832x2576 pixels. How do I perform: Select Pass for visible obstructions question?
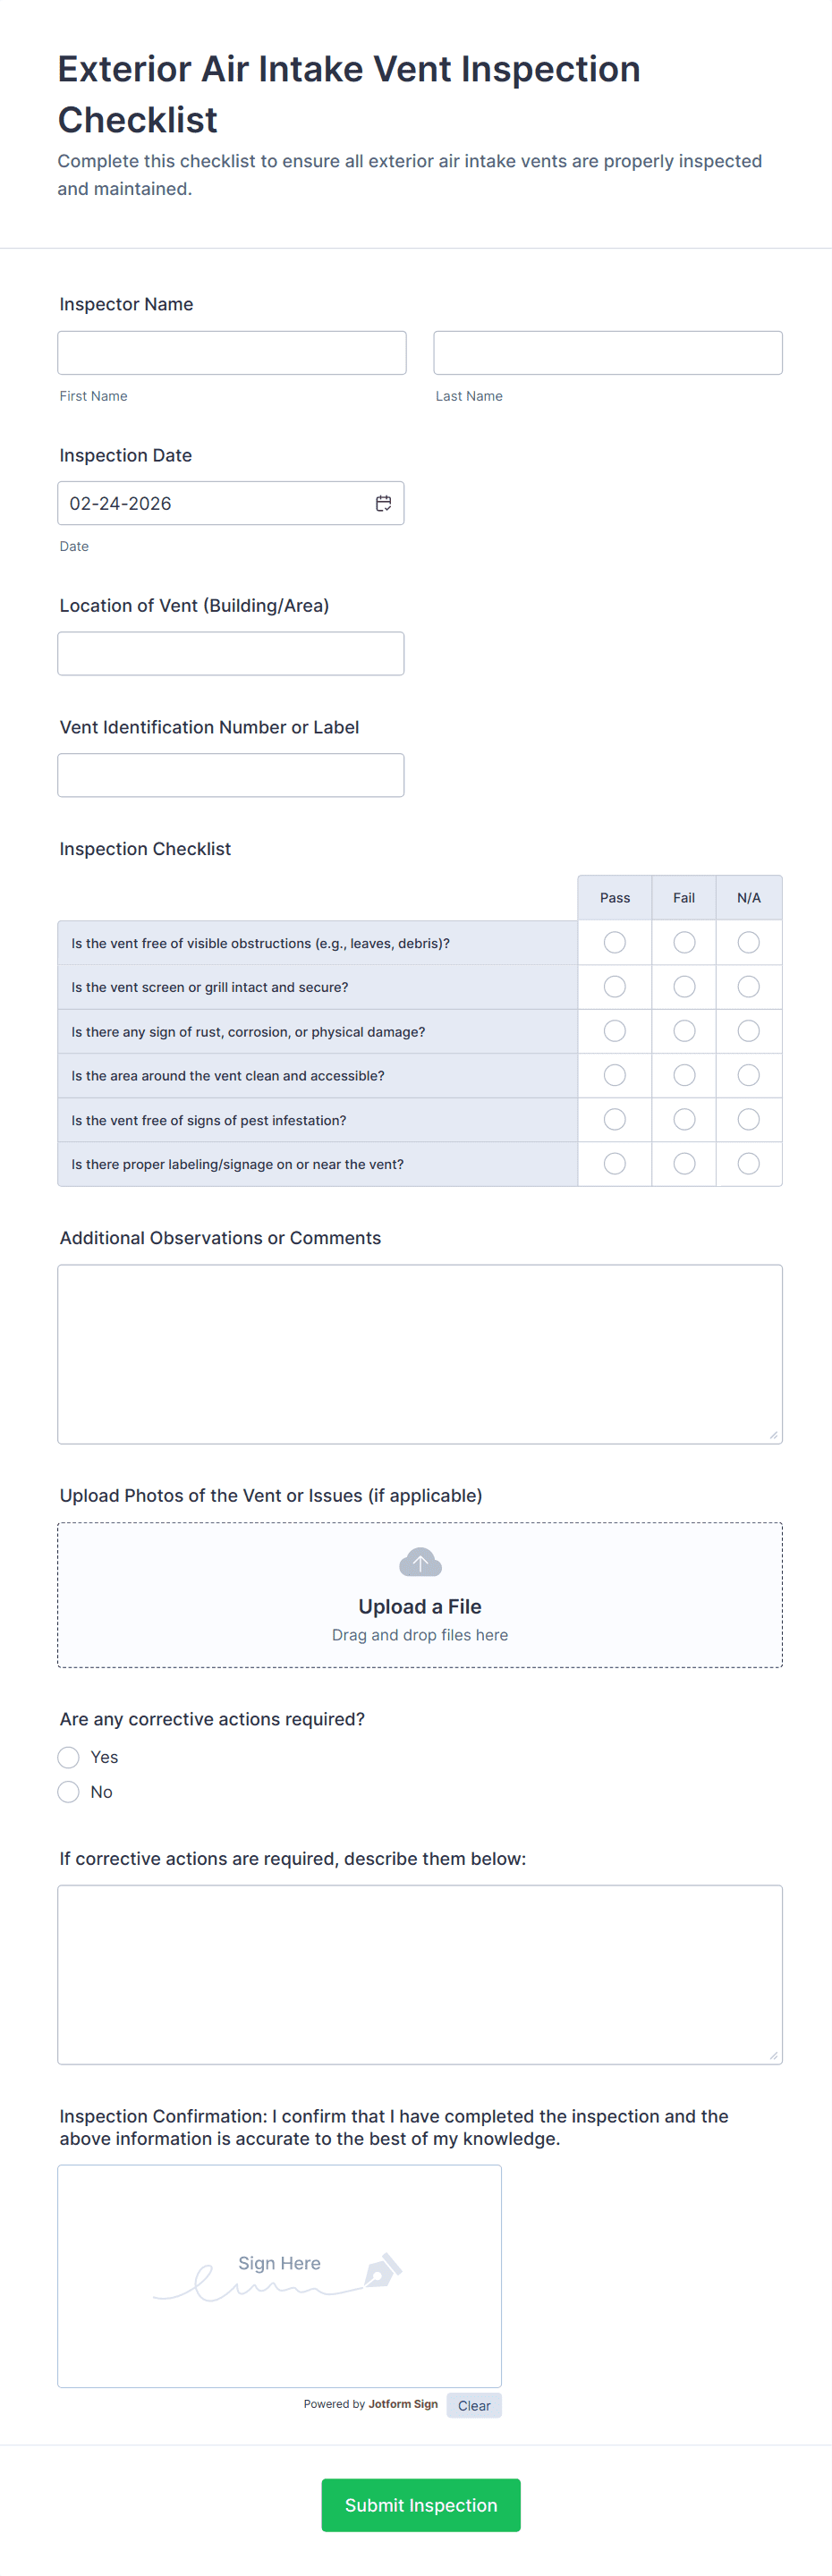615,943
